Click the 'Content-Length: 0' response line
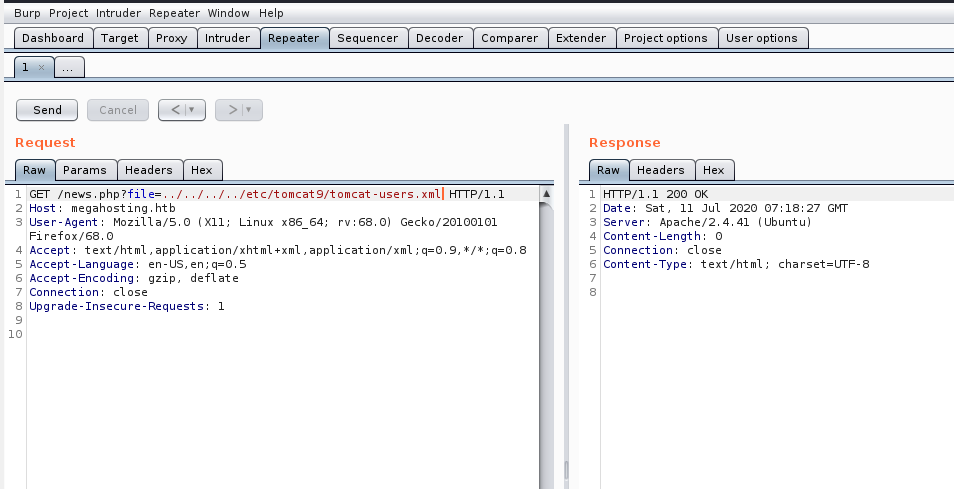 (x=663, y=237)
